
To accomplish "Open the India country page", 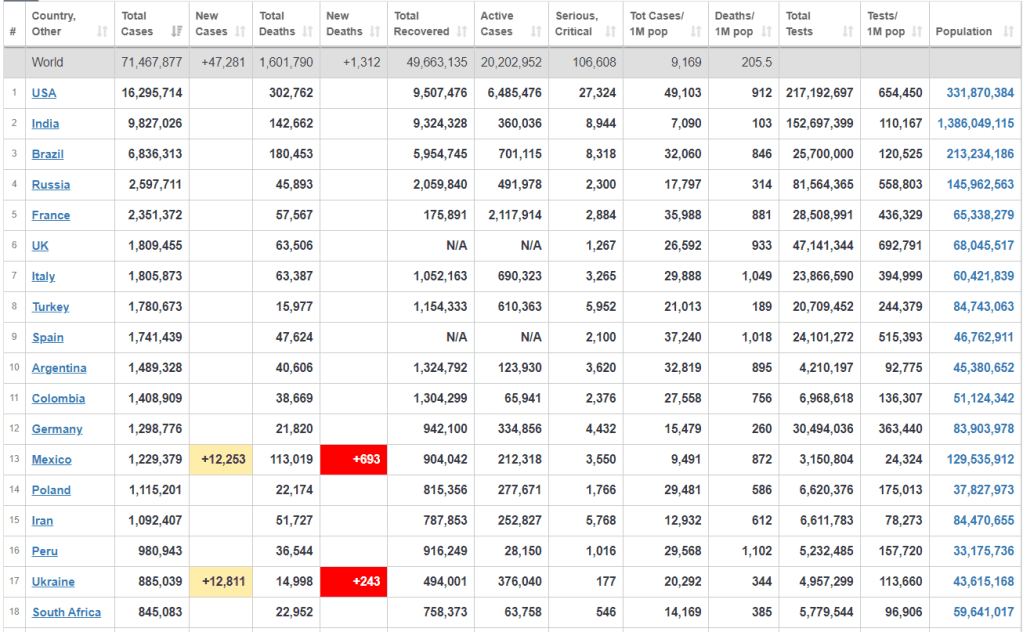I will click(45, 124).
